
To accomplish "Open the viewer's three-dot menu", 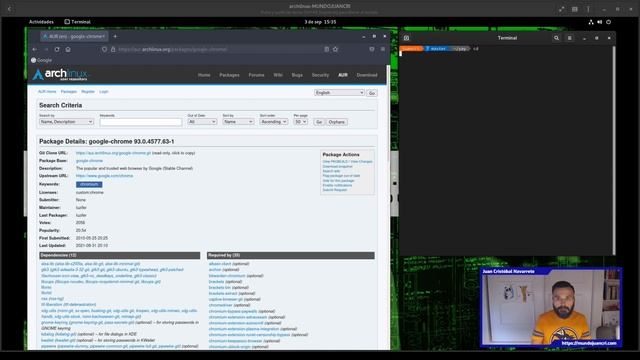I will click(x=588, y=9).
